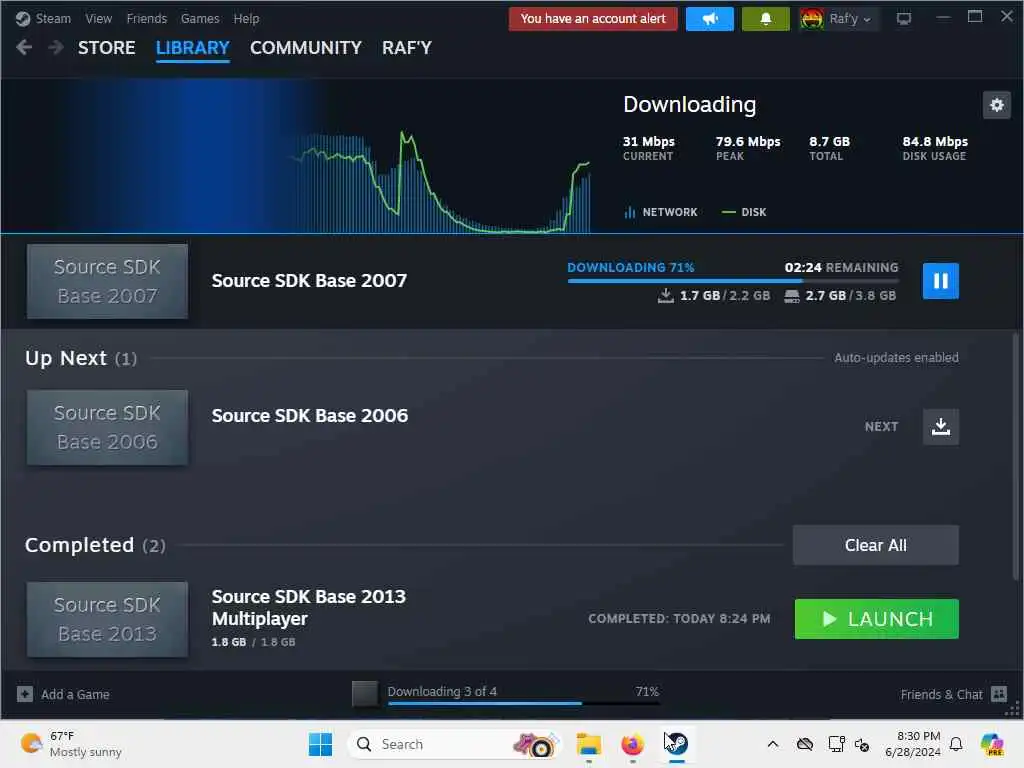Click the Auto-updates enabled text
The image size is (1024, 768).
(896, 357)
